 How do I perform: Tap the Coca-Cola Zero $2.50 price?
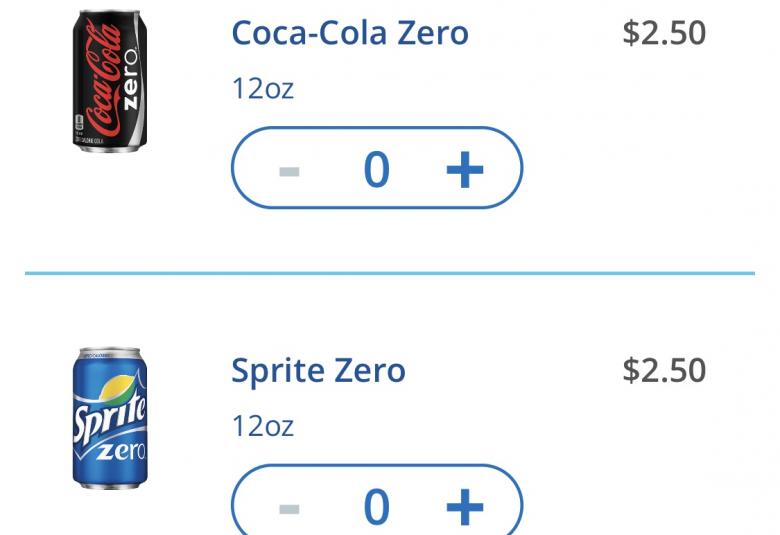pos(664,33)
